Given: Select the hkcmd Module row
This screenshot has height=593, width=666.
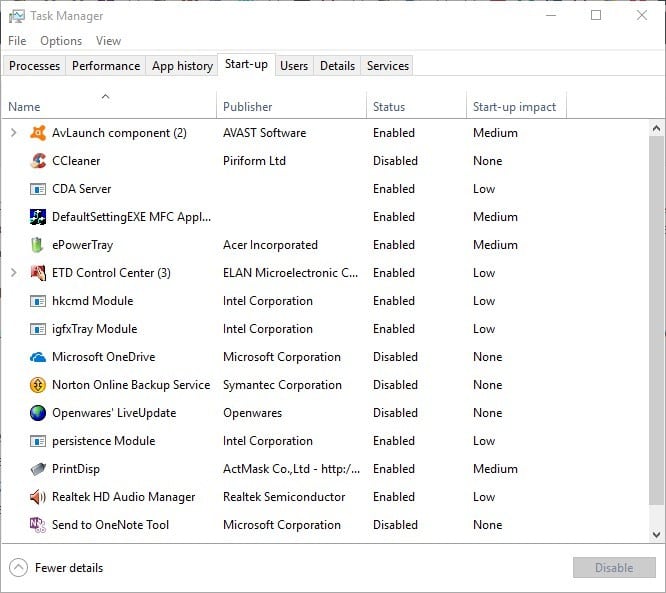Looking at the screenshot, I should click(x=325, y=301).
